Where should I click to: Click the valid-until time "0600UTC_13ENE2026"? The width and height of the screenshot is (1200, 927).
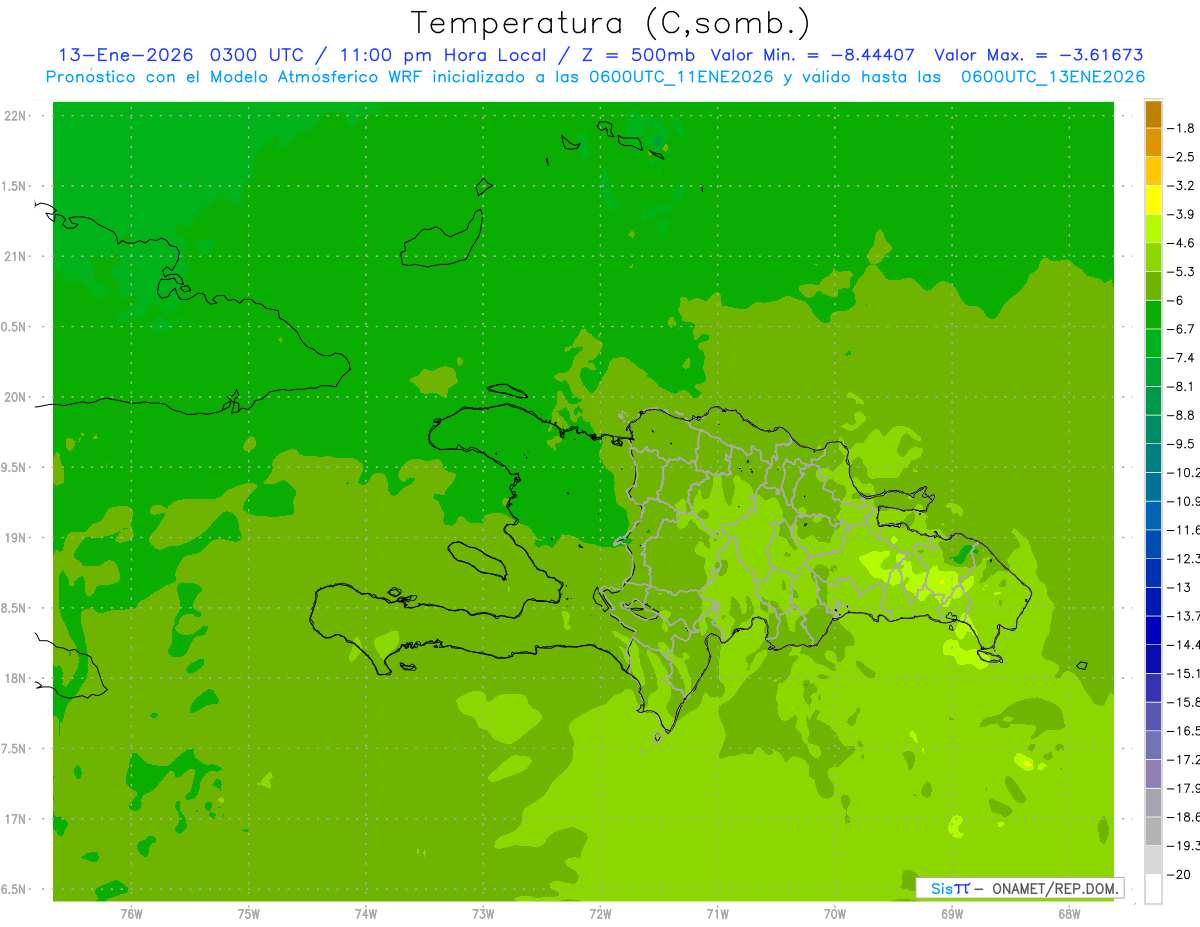[1052, 77]
